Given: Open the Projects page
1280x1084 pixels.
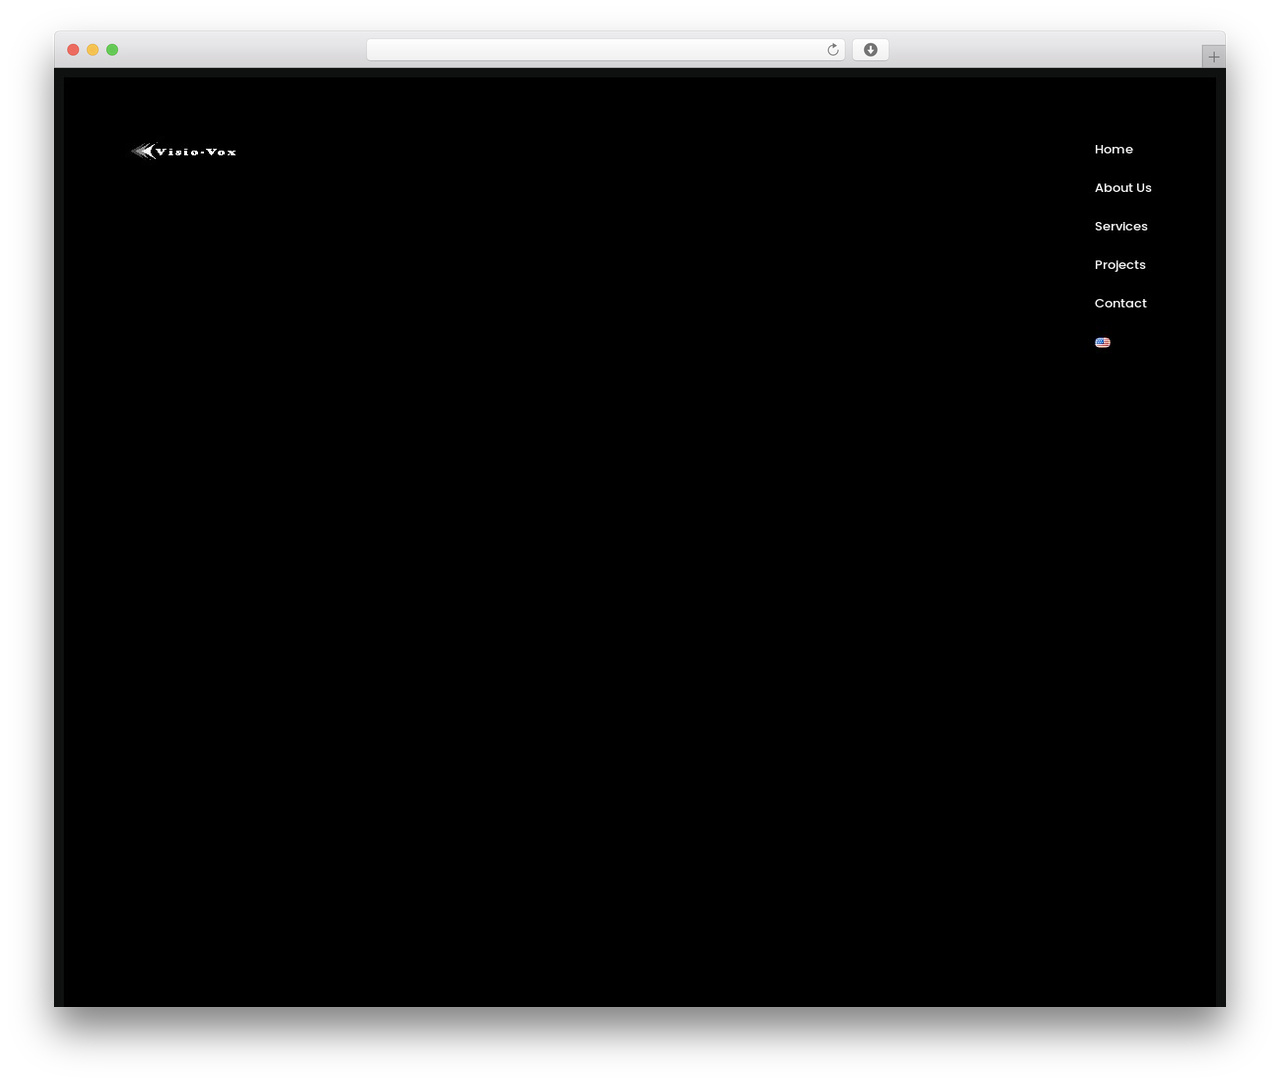Looking at the screenshot, I should pos(1120,265).
